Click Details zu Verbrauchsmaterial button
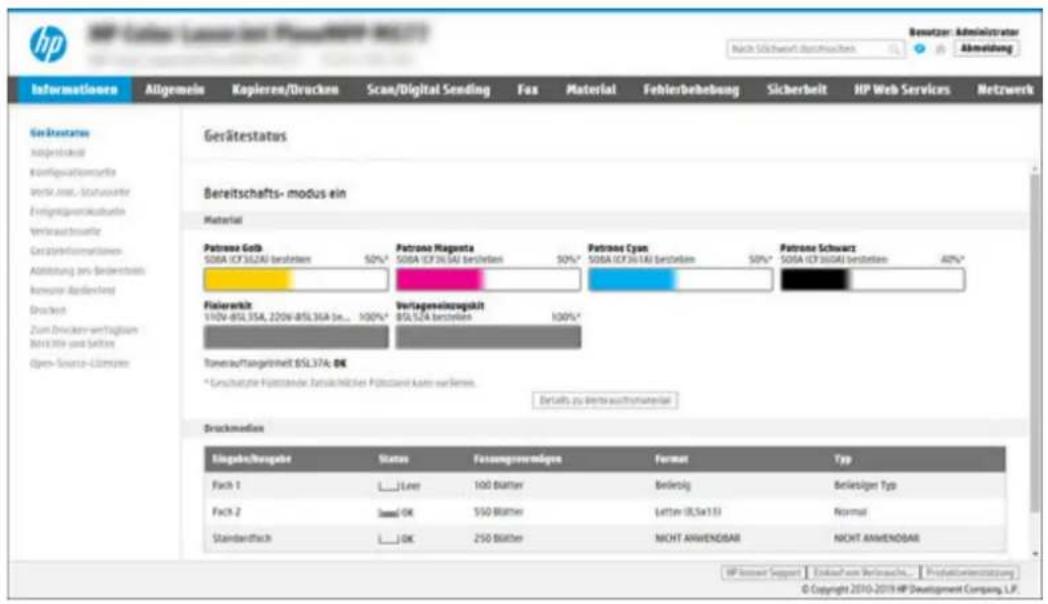Screen dimensions: 1048x604 [605, 400]
